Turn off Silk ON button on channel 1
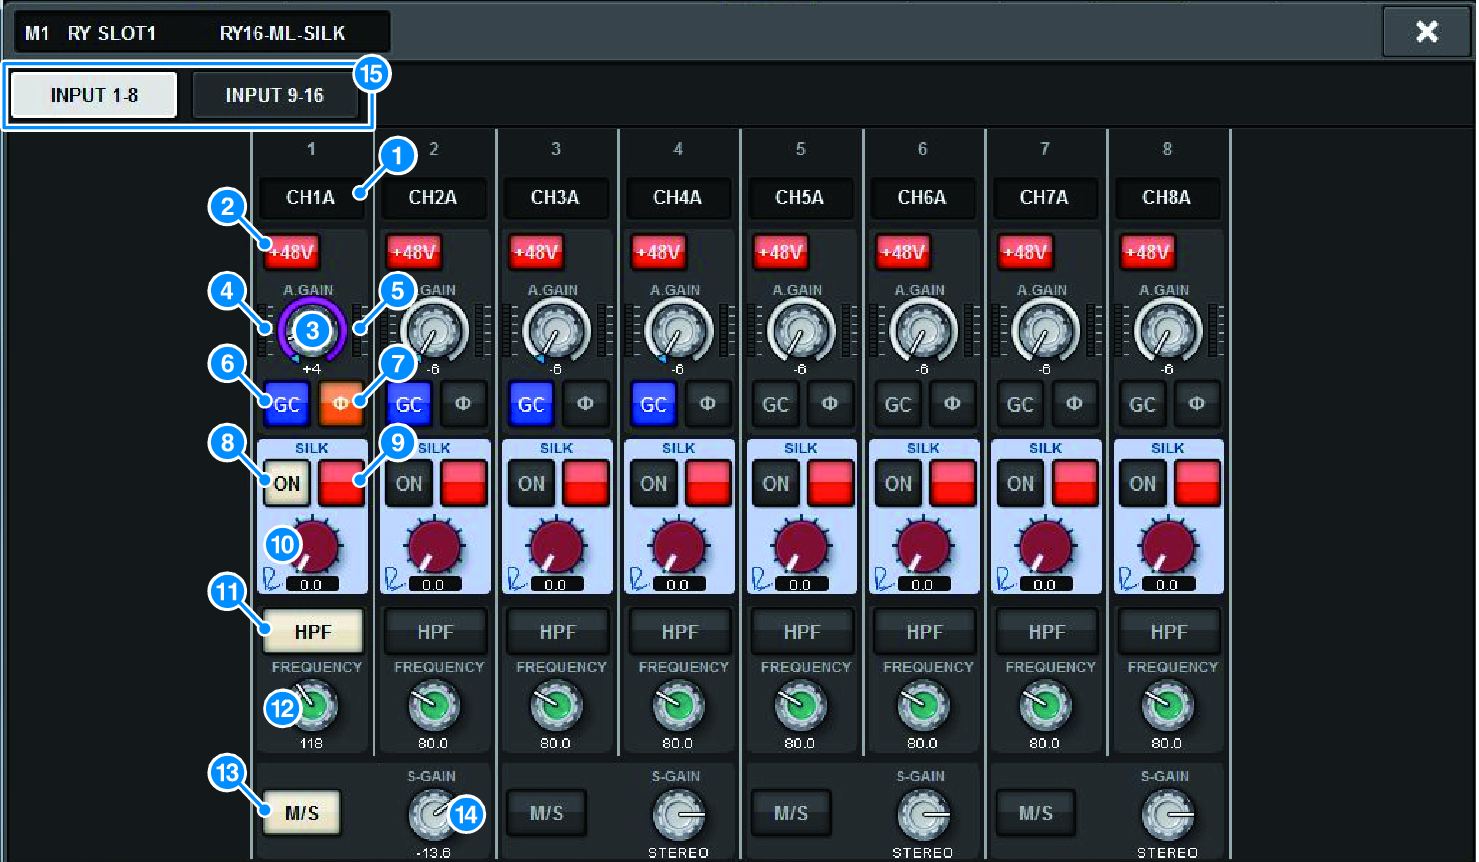The height and width of the screenshot is (862, 1479). [286, 484]
